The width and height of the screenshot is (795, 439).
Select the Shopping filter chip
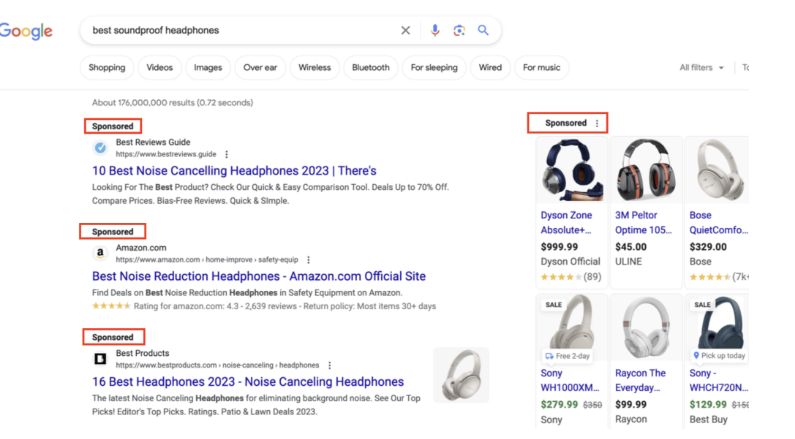tap(107, 67)
